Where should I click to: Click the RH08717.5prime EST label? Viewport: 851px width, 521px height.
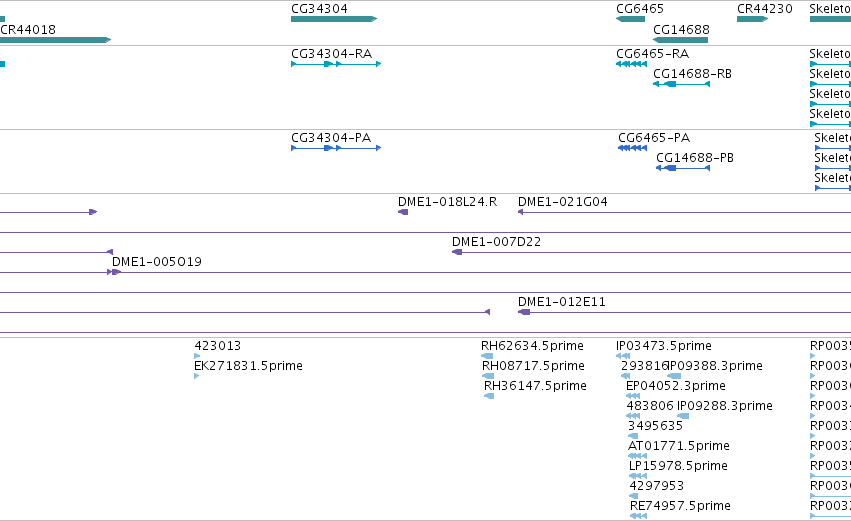click(x=534, y=366)
